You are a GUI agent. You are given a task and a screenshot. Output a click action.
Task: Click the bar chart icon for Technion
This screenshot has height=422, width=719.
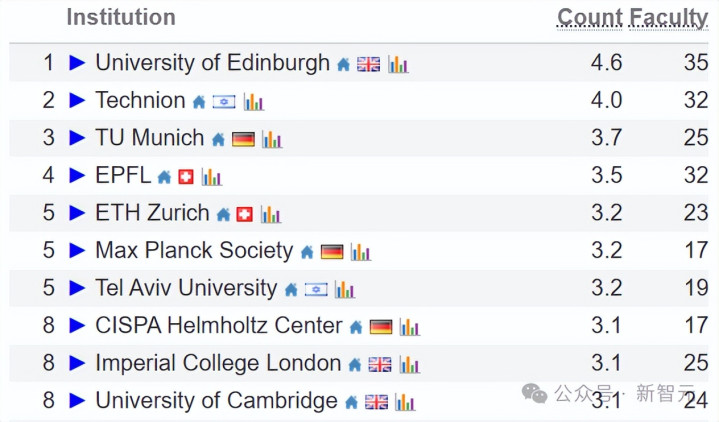click(253, 102)
